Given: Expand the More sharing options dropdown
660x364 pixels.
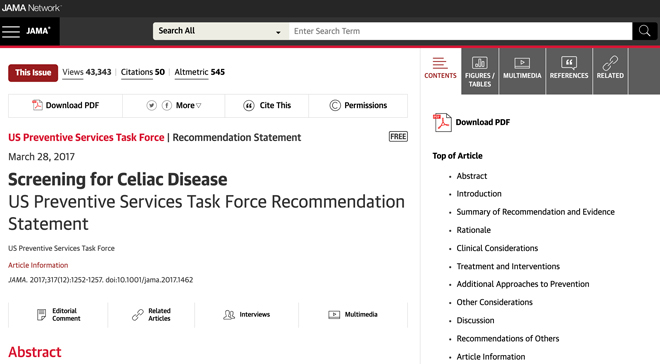Looking at the screenshot, I should click(188, 105).
